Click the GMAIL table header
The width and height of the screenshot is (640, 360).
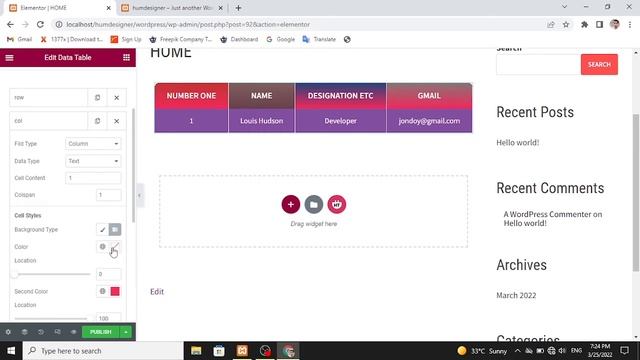pos(429,96)
